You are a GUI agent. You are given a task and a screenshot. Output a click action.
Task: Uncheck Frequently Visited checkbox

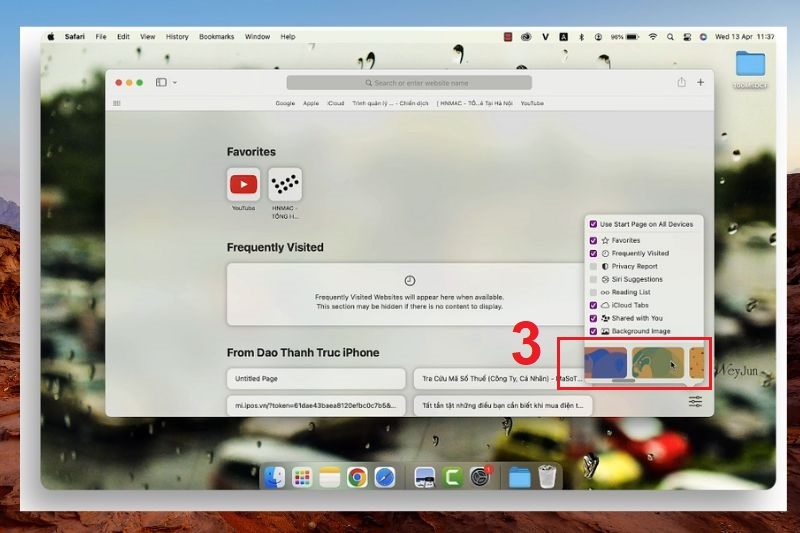(593, 253)
